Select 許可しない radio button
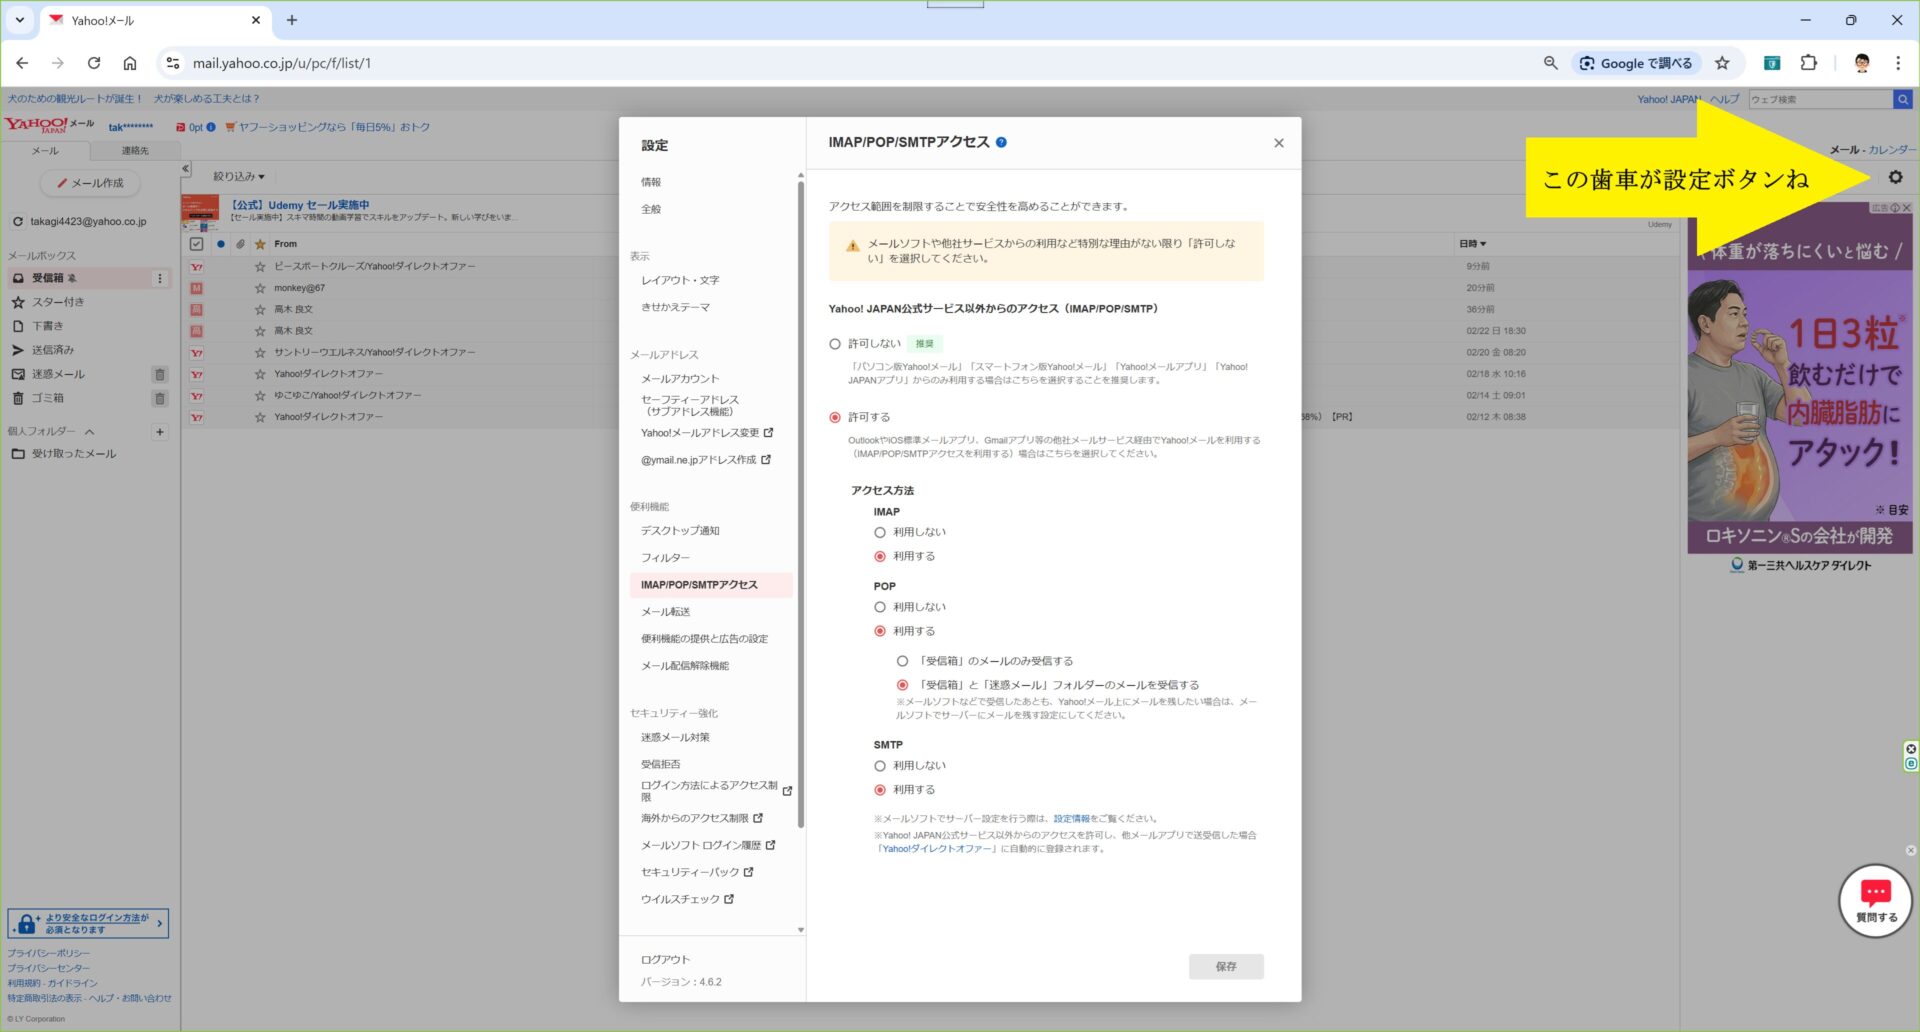This screenshot has width=1920, height=1032. pyautogui.click(x=835, y=344)
